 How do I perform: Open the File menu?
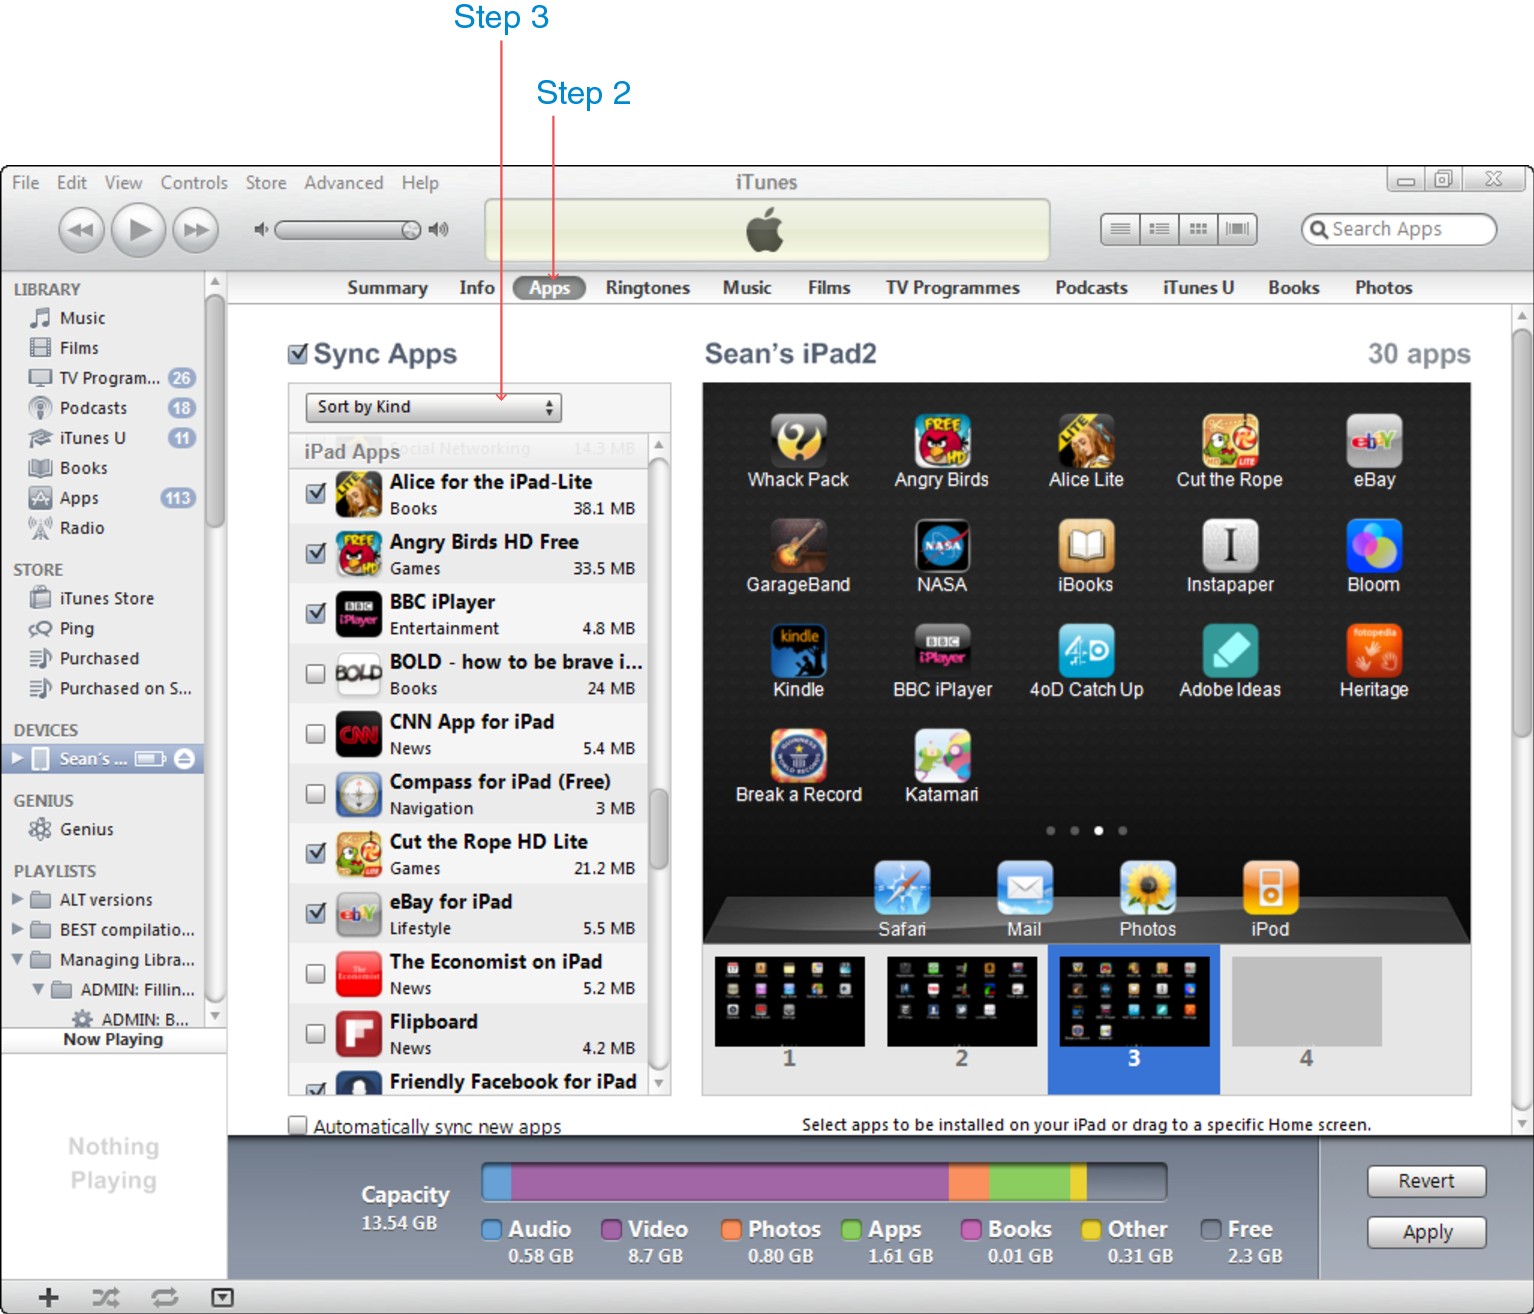(x=26, y=183)
